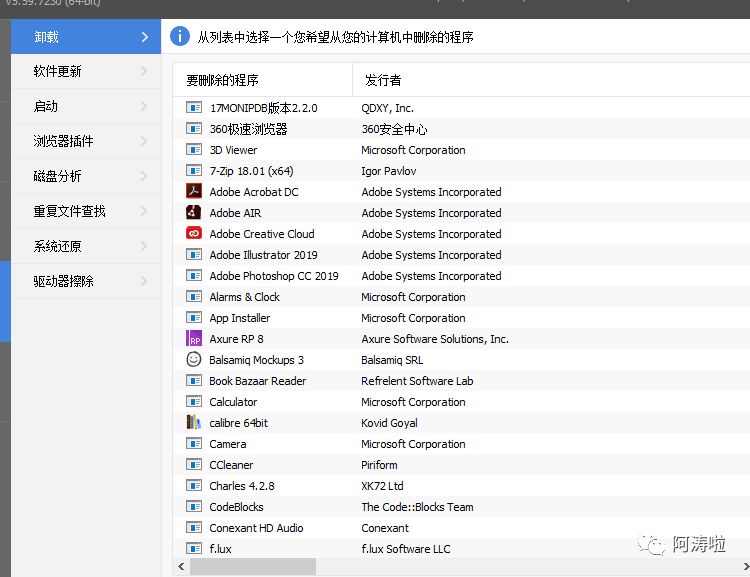Click the publisher QDXY, Inc.
The width and height of the screenshot is (750, 577).
coord(388,108)
